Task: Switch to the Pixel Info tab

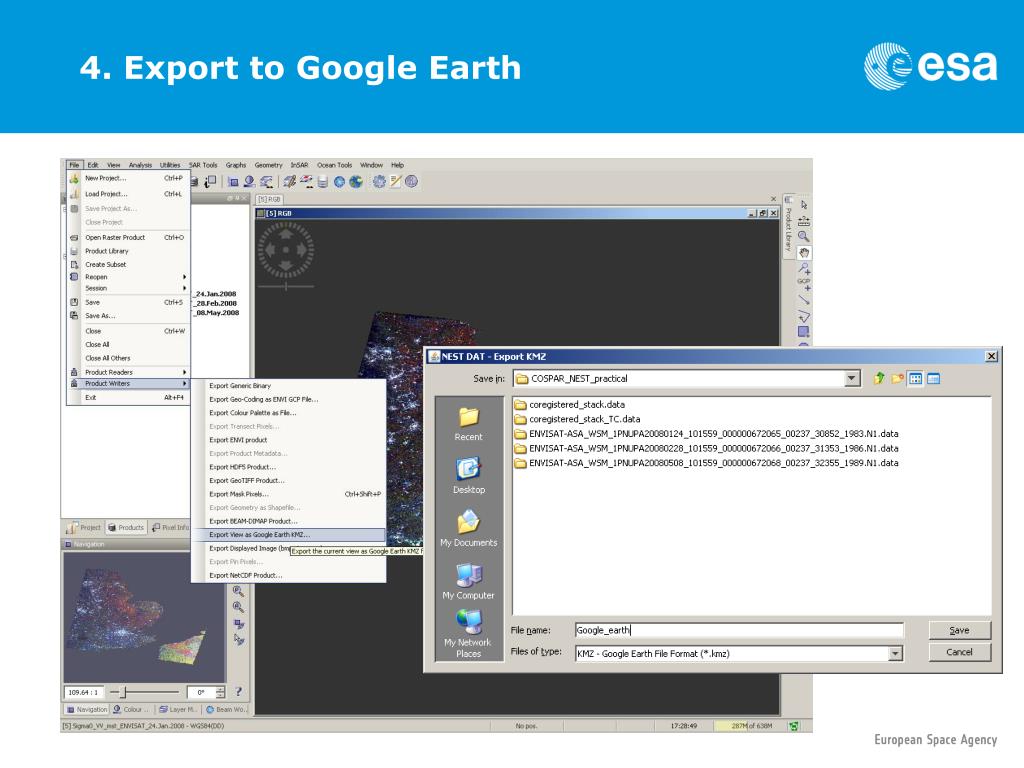Action: (x=170, y=527)
